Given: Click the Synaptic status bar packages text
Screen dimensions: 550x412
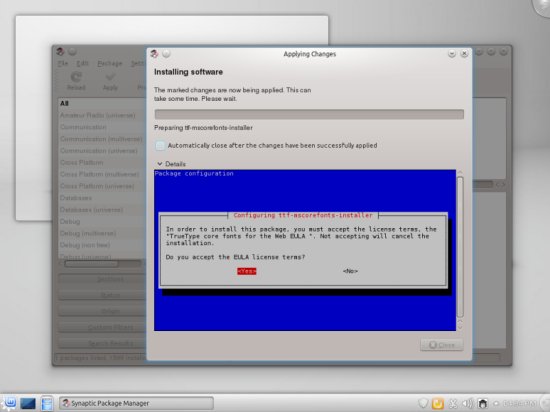Looking at the screenshot, I should (x=101, y=358).
